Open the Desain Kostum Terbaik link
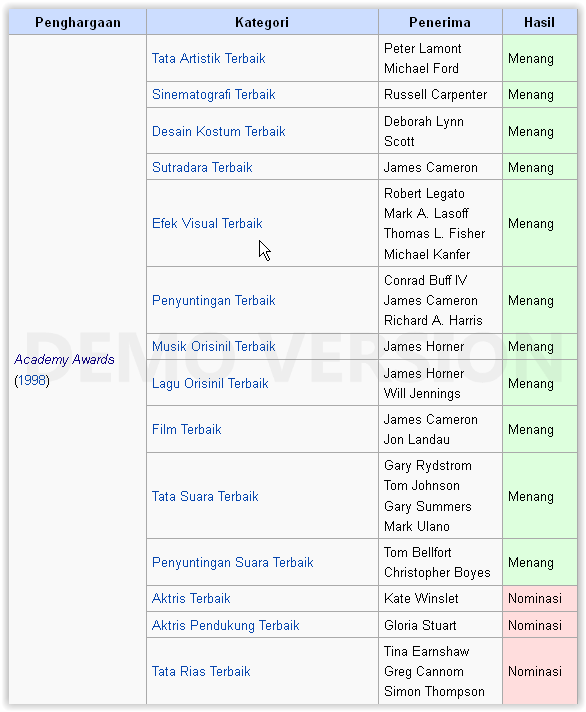Viewport: 586px width, 712px height. [x=218, y=131]
